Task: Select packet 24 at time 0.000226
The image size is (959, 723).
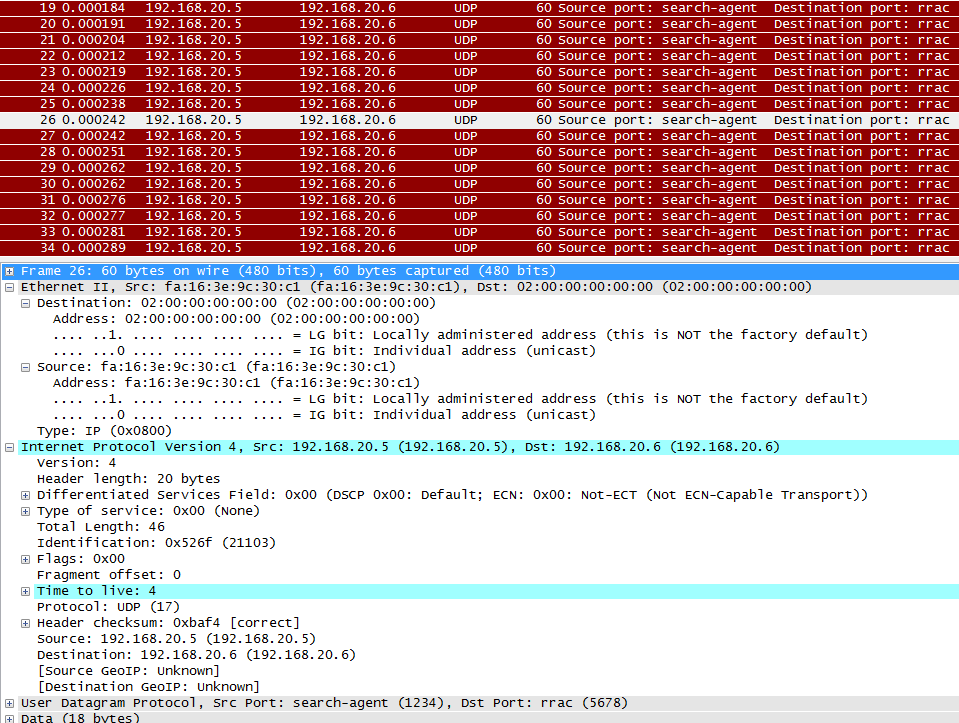Action: [x=480, y=87]
